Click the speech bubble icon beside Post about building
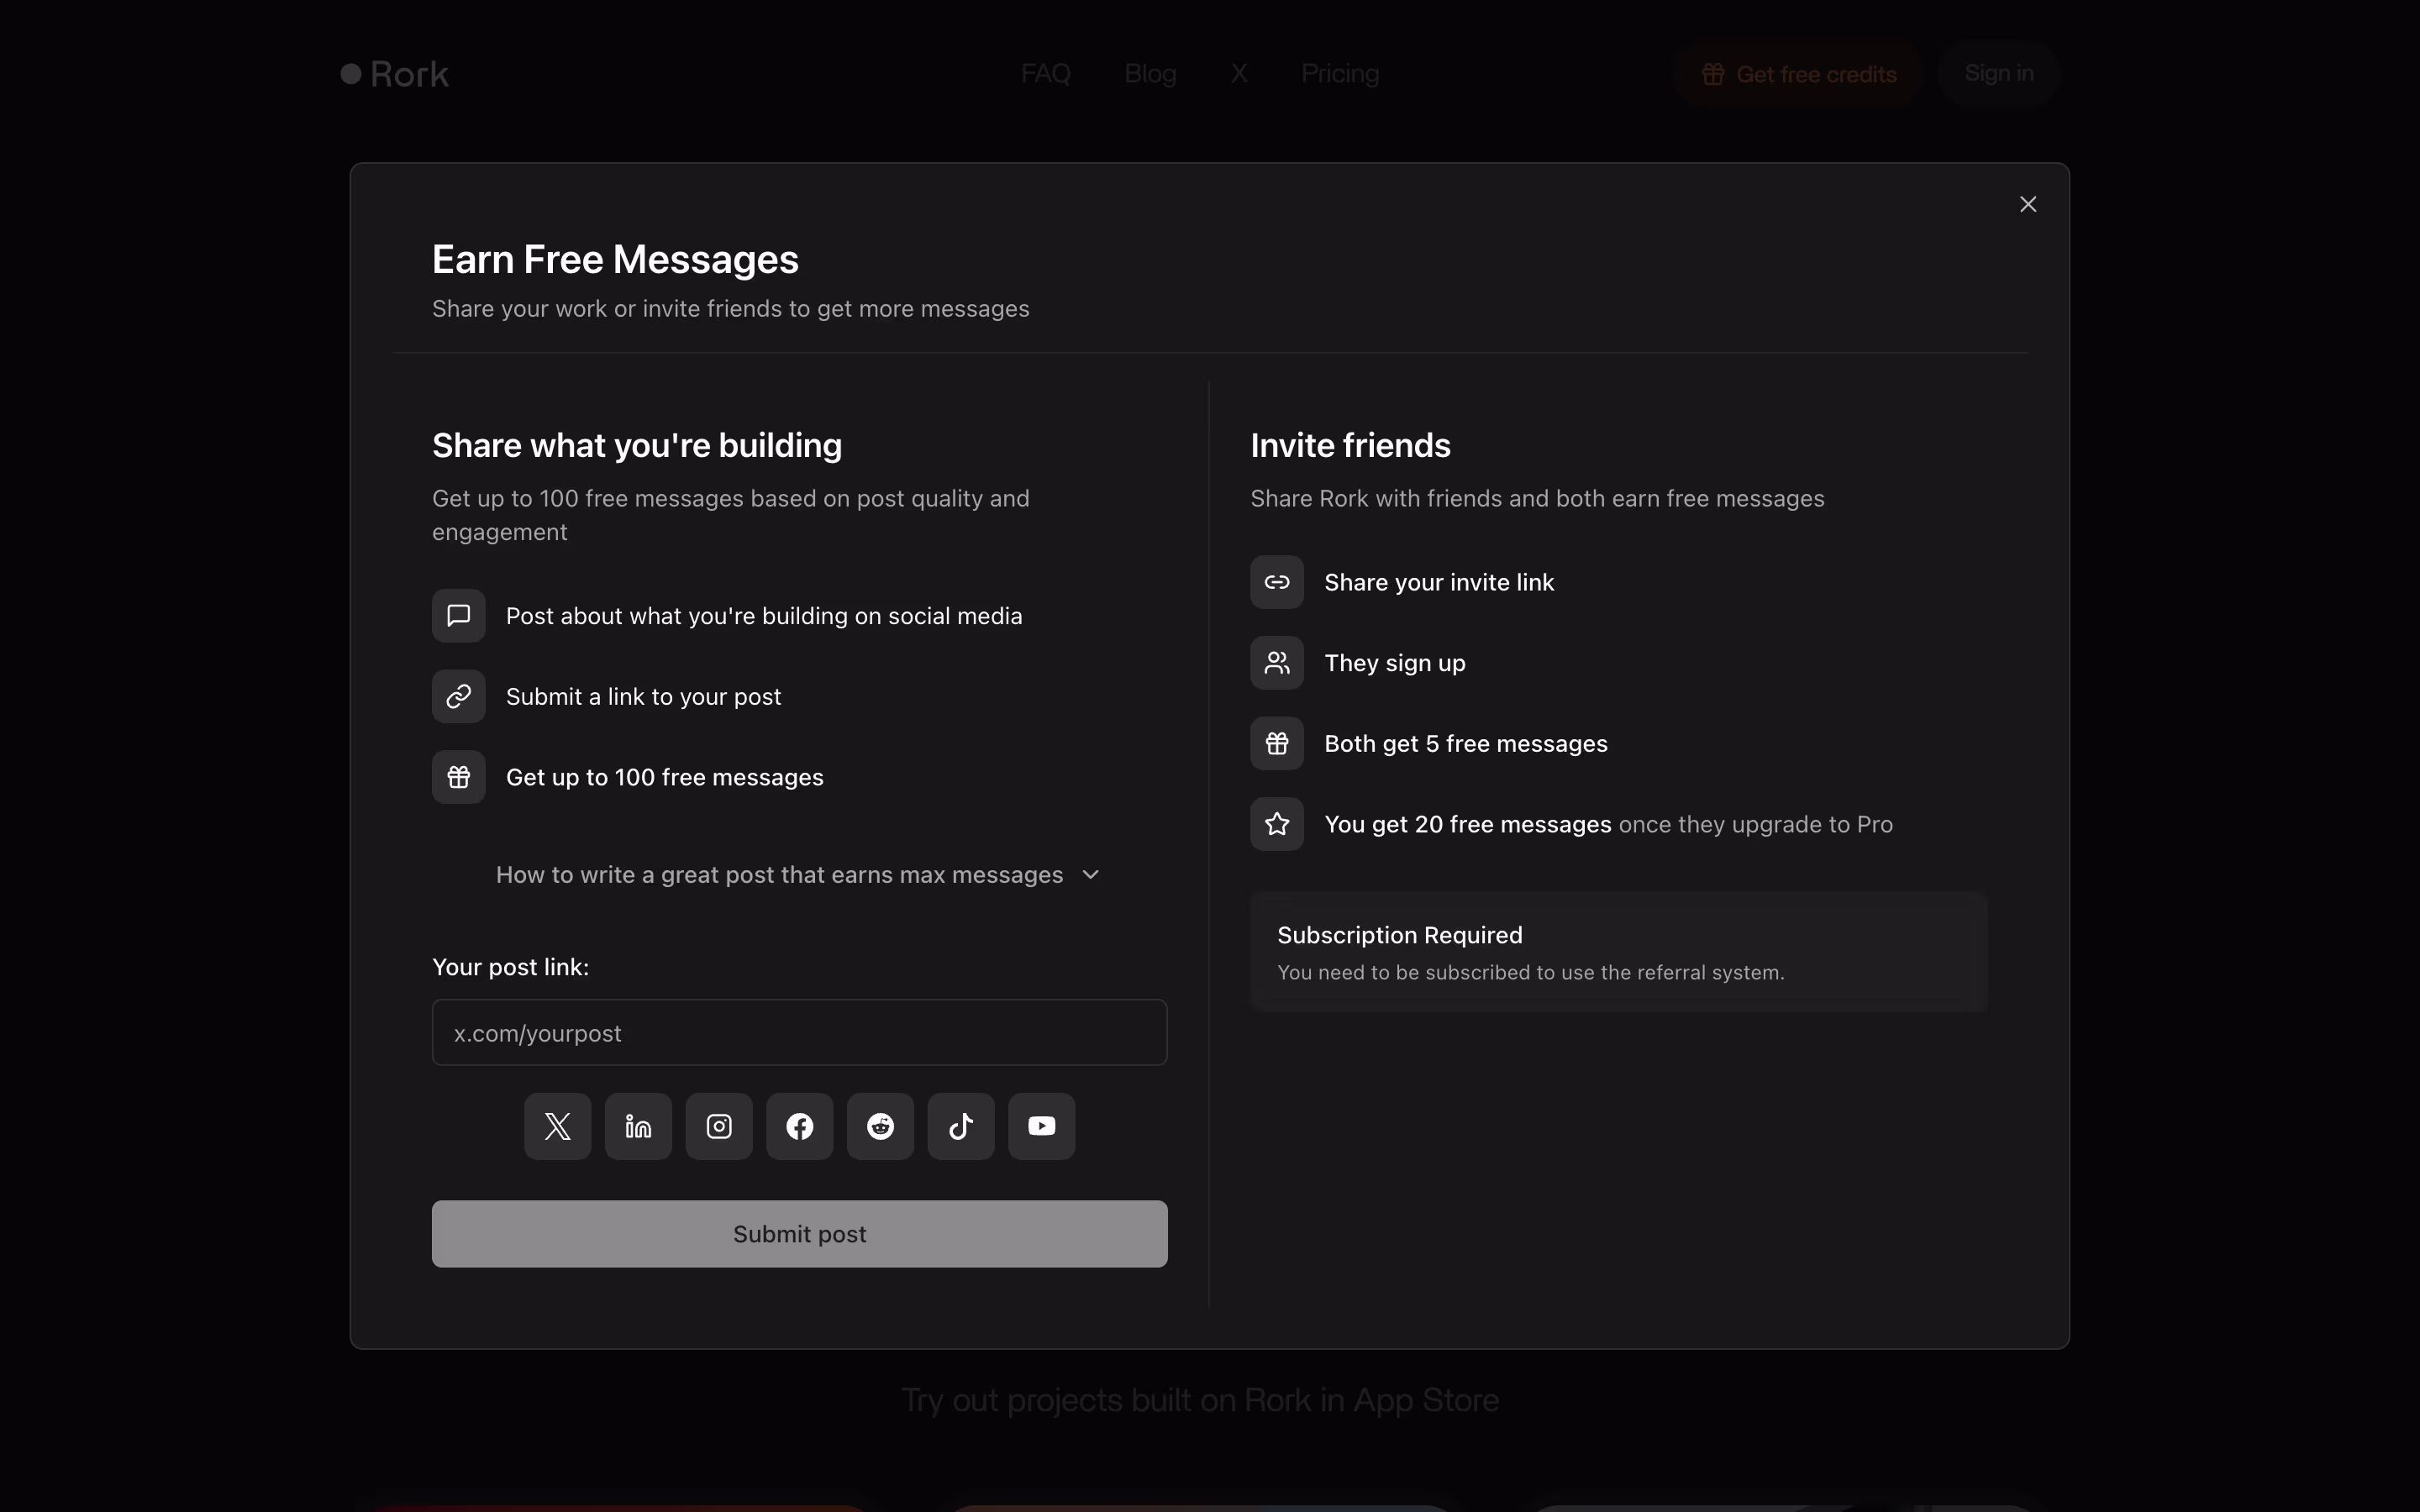This screenshot has height=1512, width=2420. click(458, 616)
